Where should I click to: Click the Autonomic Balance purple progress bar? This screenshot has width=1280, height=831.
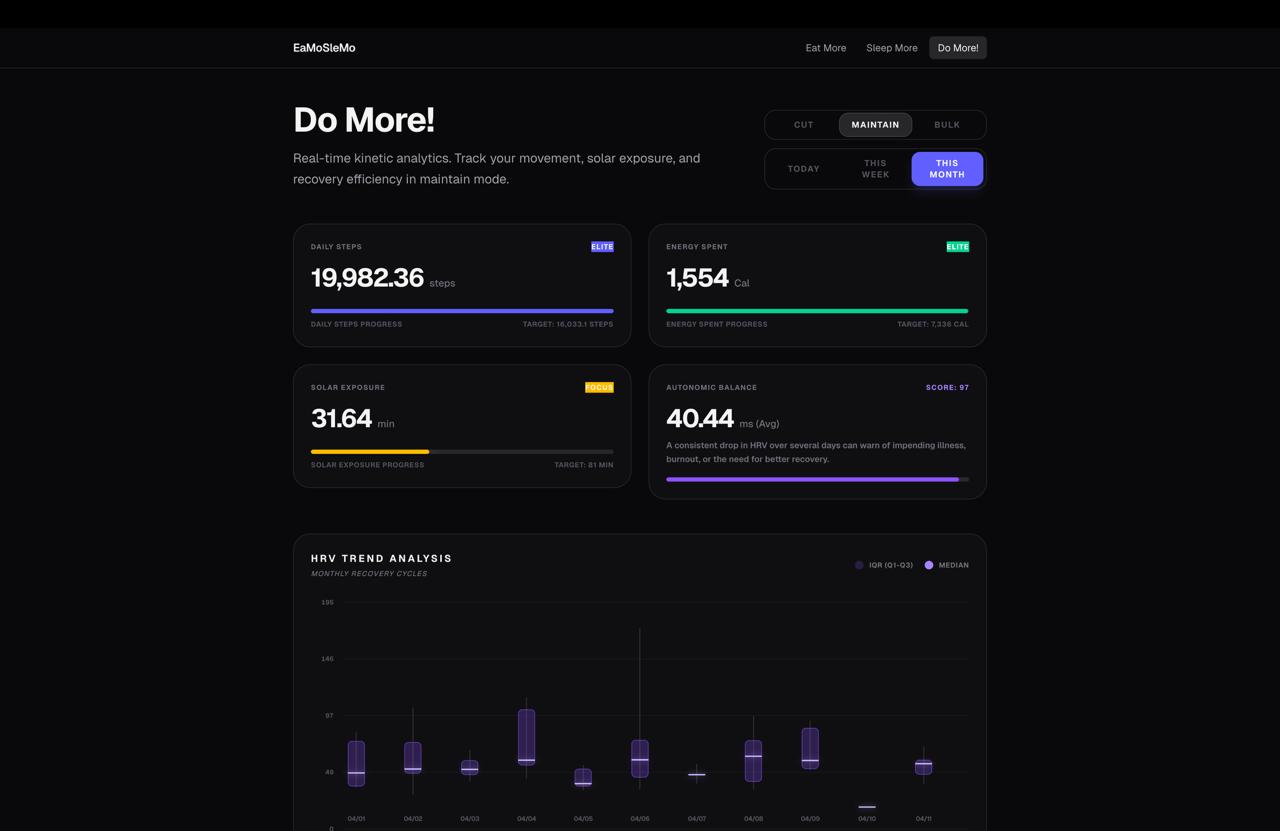pos(817,480)
